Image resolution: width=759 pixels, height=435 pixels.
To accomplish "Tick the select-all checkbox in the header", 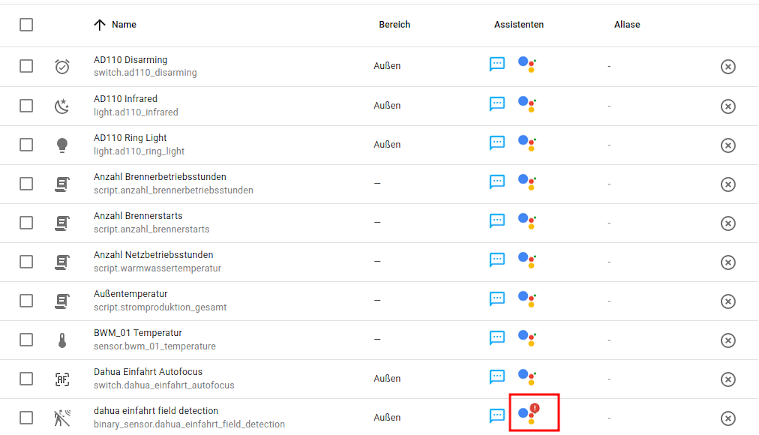I will pos(27,24).
